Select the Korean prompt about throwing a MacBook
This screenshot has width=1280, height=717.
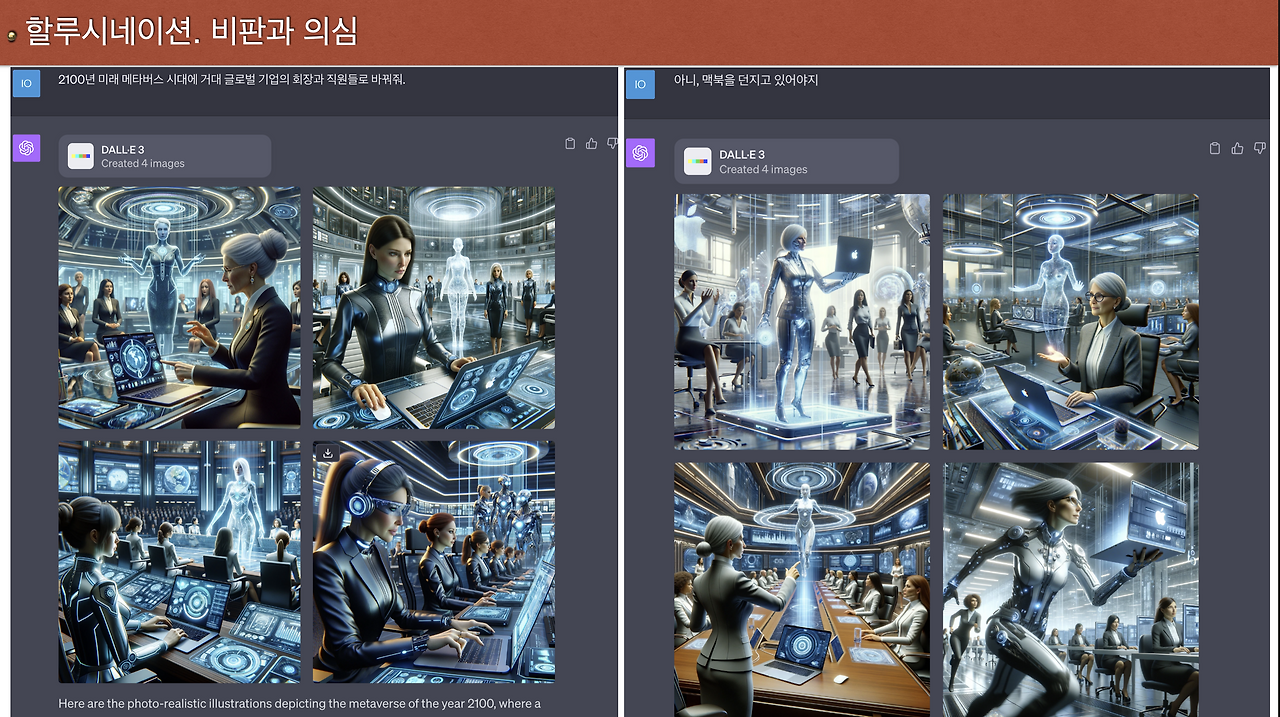click(755, 81)
